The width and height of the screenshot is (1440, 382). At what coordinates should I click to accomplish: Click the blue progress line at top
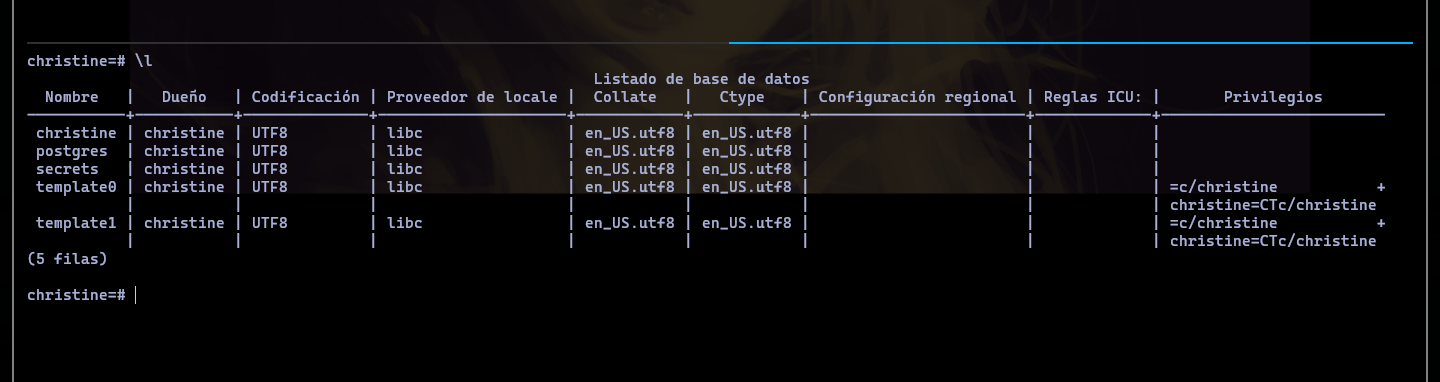tap(1071, 43)
